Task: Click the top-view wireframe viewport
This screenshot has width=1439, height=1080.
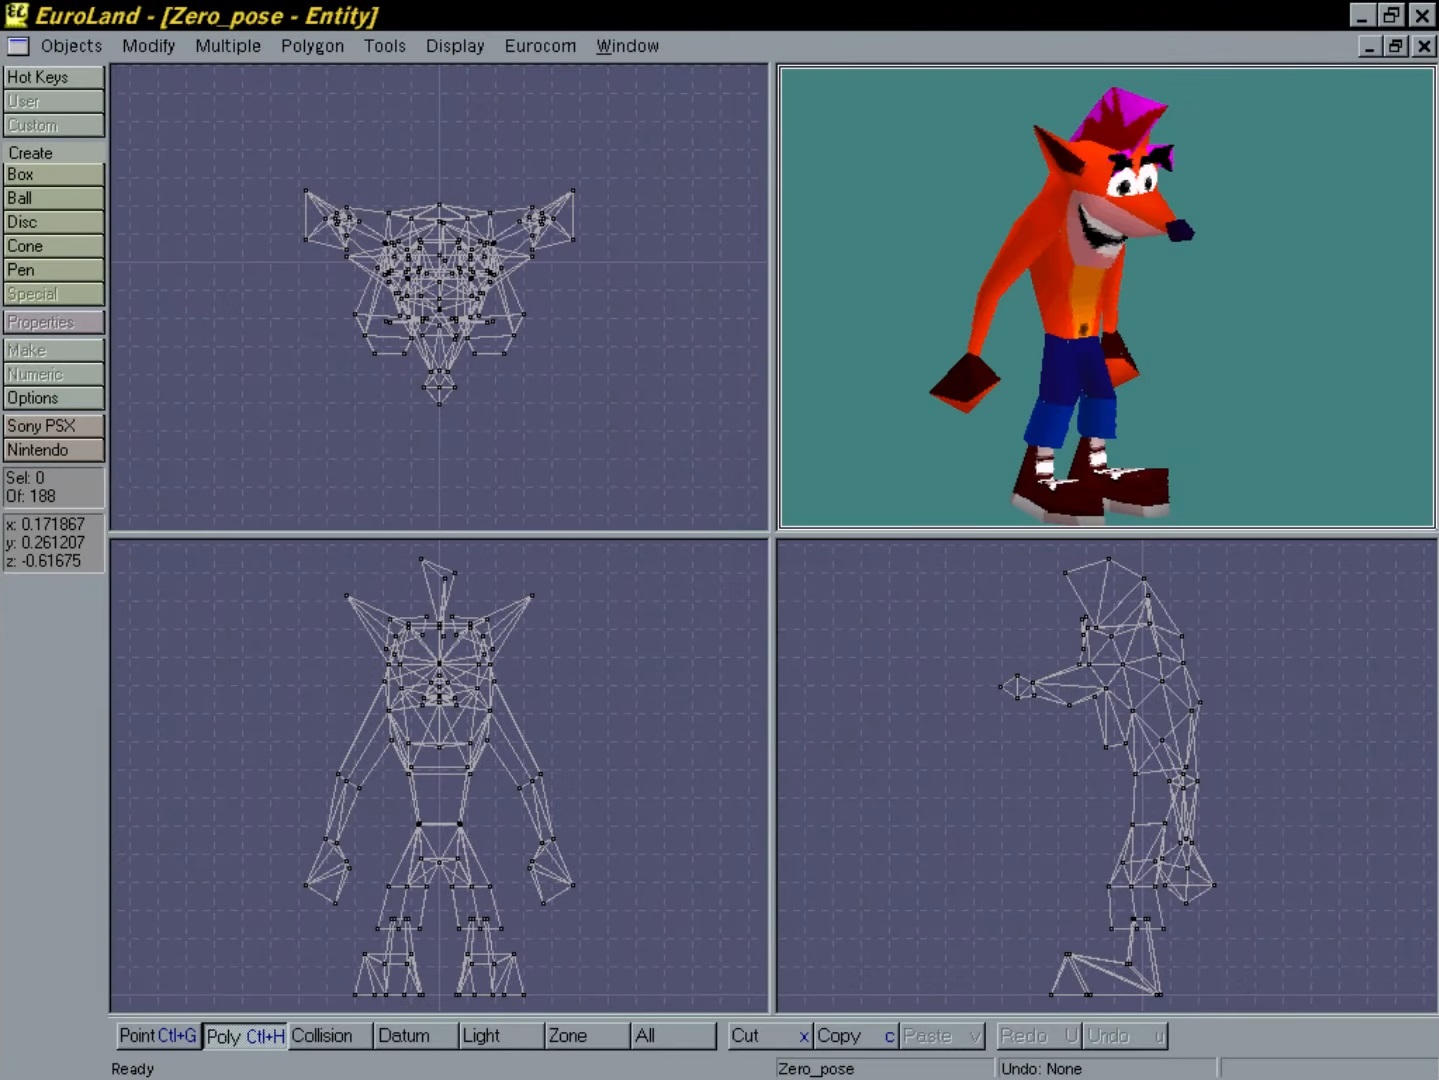Action: (x=439, y=297)
